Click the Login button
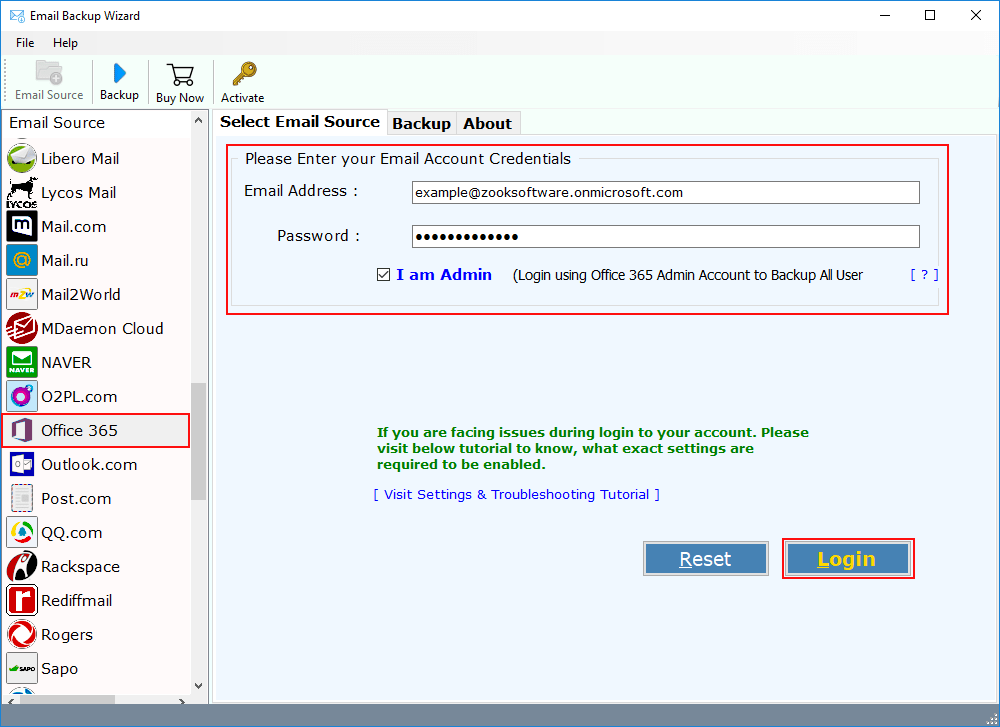 point(847,558)
